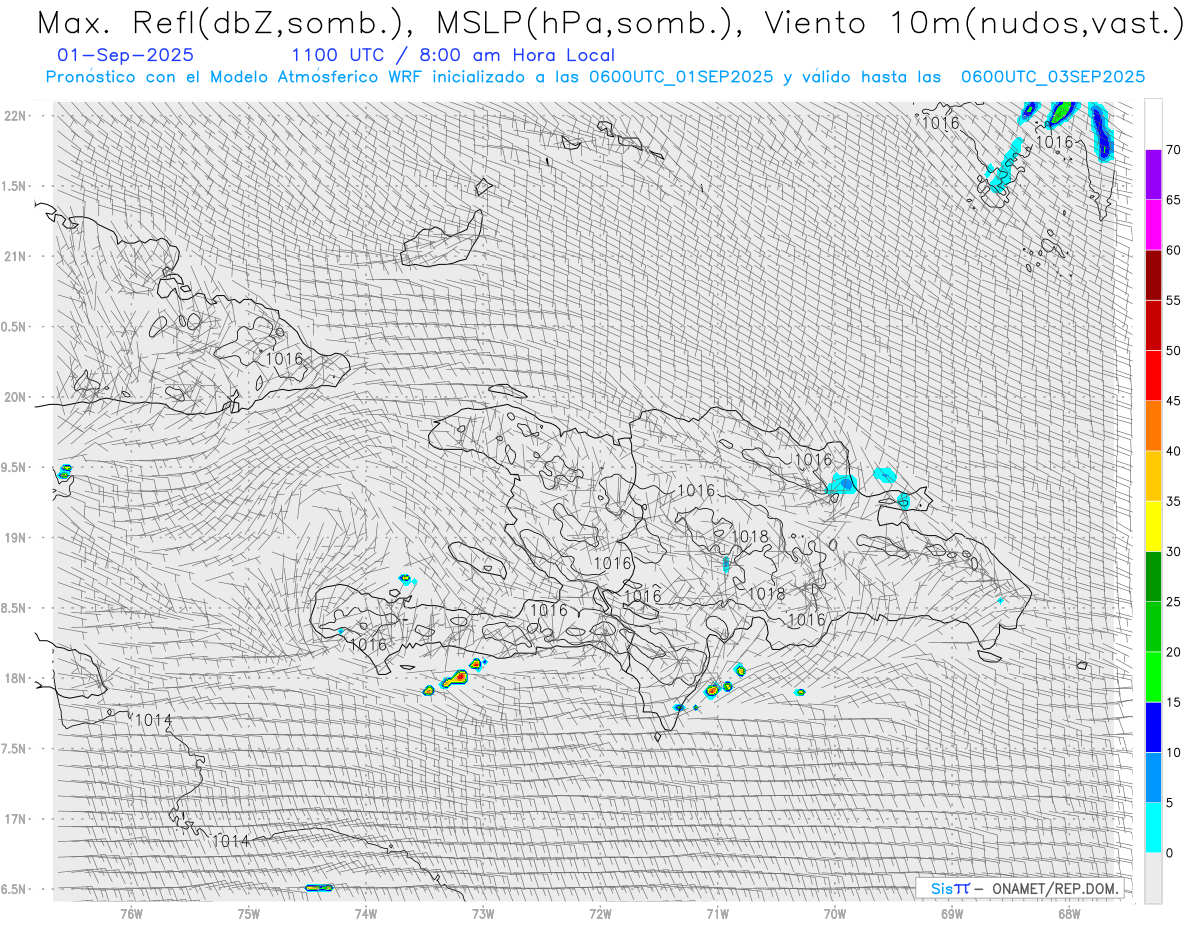Screen dimensions: 1200x927
Task: Click the valid-until time '0600UTC_03SEP2025'
Action: point(1053,77)
